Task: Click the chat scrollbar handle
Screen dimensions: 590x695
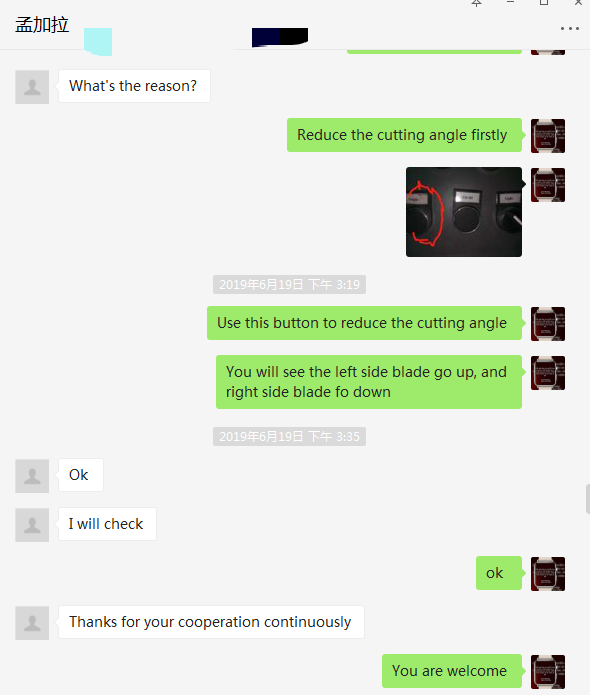Action: coord(588,499)
